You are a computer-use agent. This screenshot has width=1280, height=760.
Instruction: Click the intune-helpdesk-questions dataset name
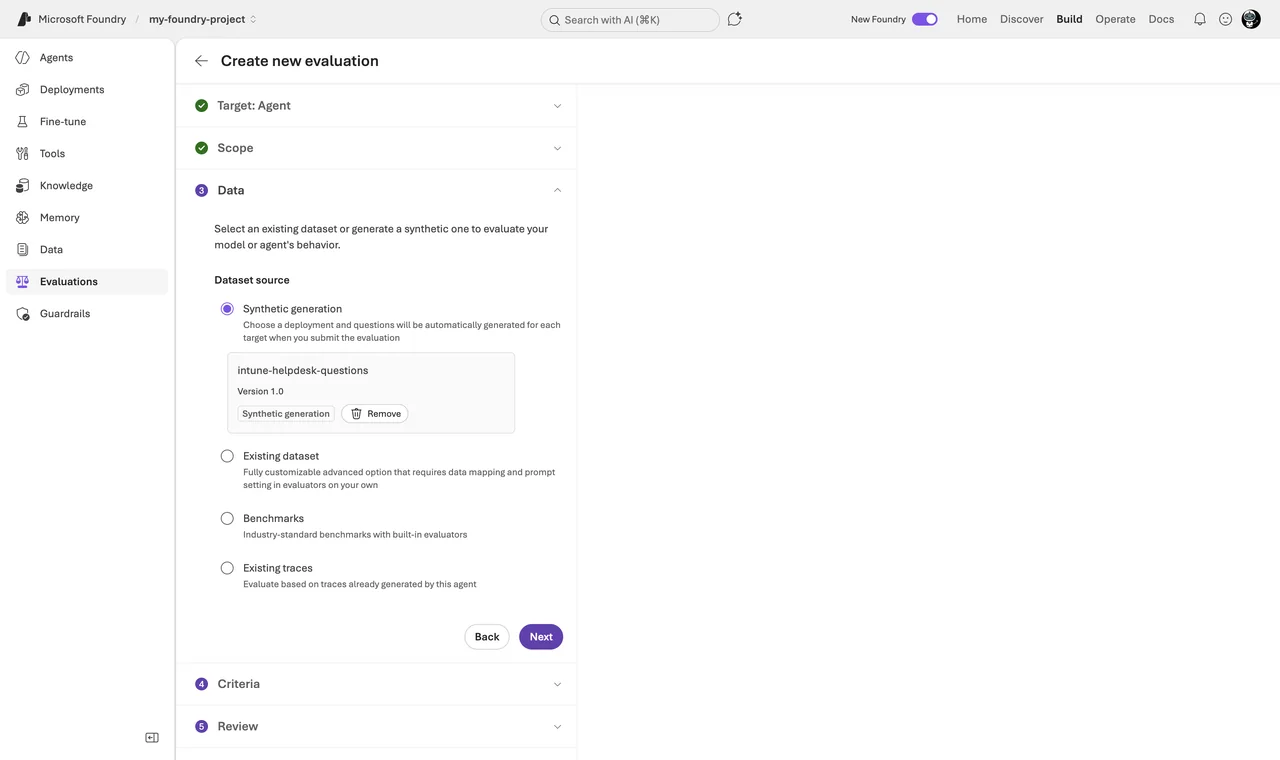[x=303, y=370]
